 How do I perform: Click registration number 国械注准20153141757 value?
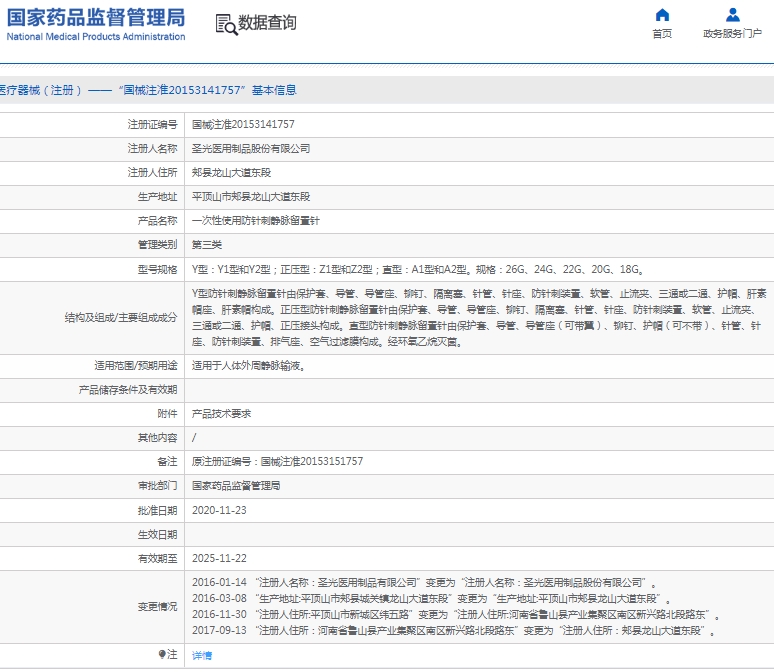tap(243, 124)
